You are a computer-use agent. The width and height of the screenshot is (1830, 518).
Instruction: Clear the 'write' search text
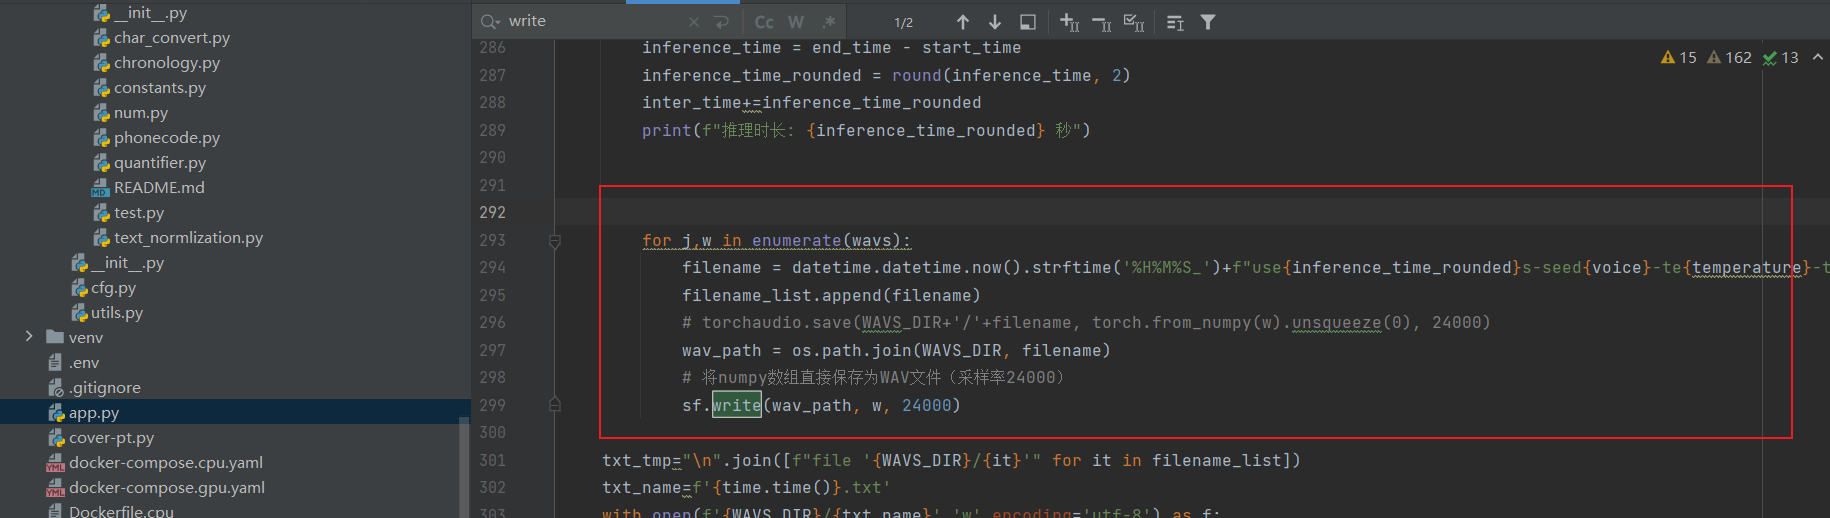click(694, 22)
